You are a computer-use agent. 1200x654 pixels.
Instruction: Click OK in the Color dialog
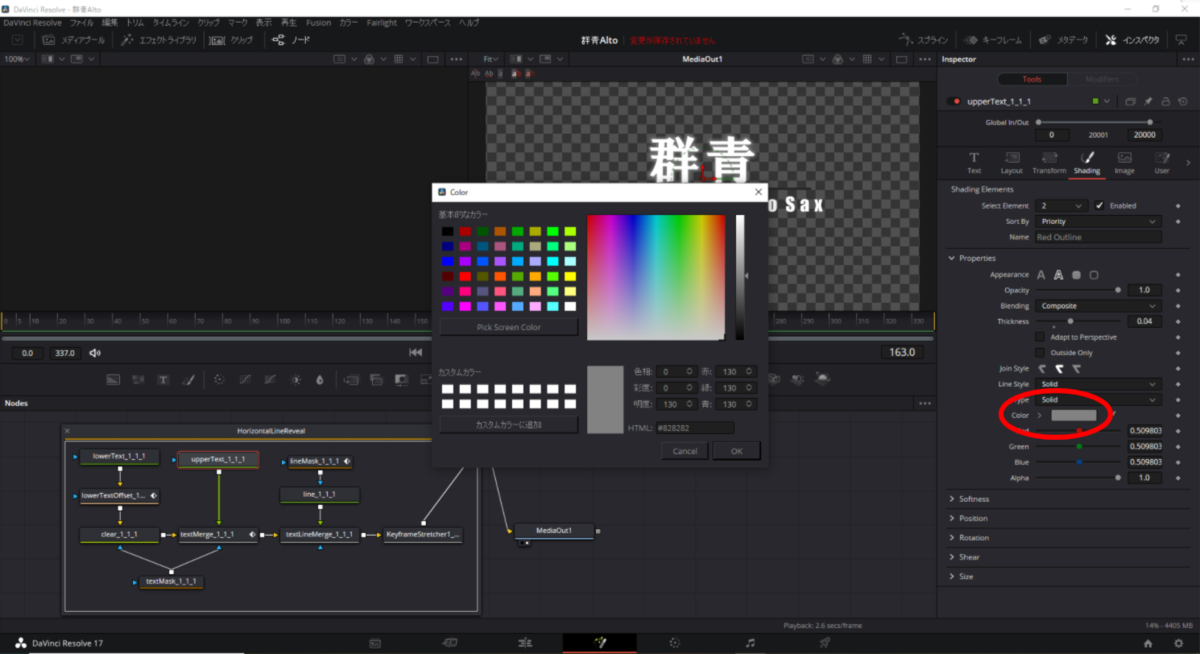pyautogui.click(x=736, y=451)
